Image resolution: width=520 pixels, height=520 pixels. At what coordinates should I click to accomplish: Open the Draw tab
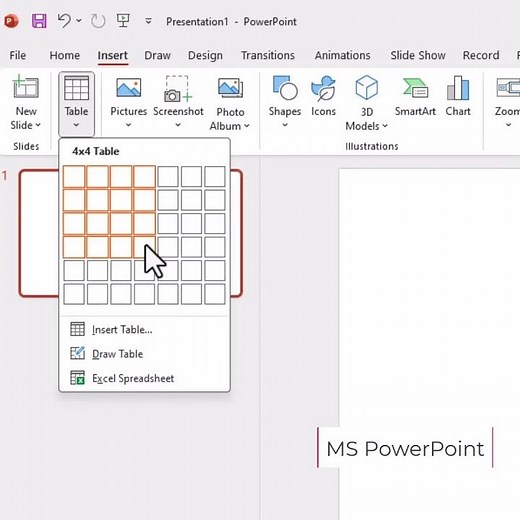coord(157,55)
